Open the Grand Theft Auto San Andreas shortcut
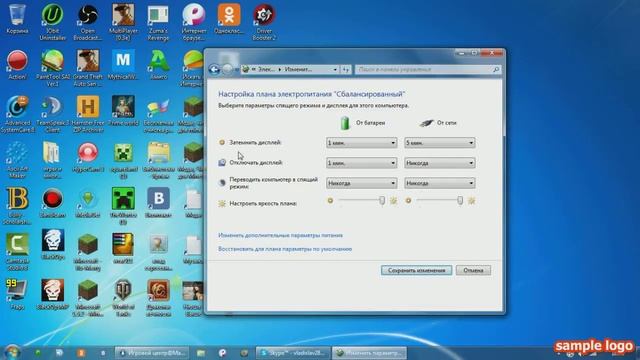The width and height of the screenshot is (640, 360). click(x=87, y=67)
